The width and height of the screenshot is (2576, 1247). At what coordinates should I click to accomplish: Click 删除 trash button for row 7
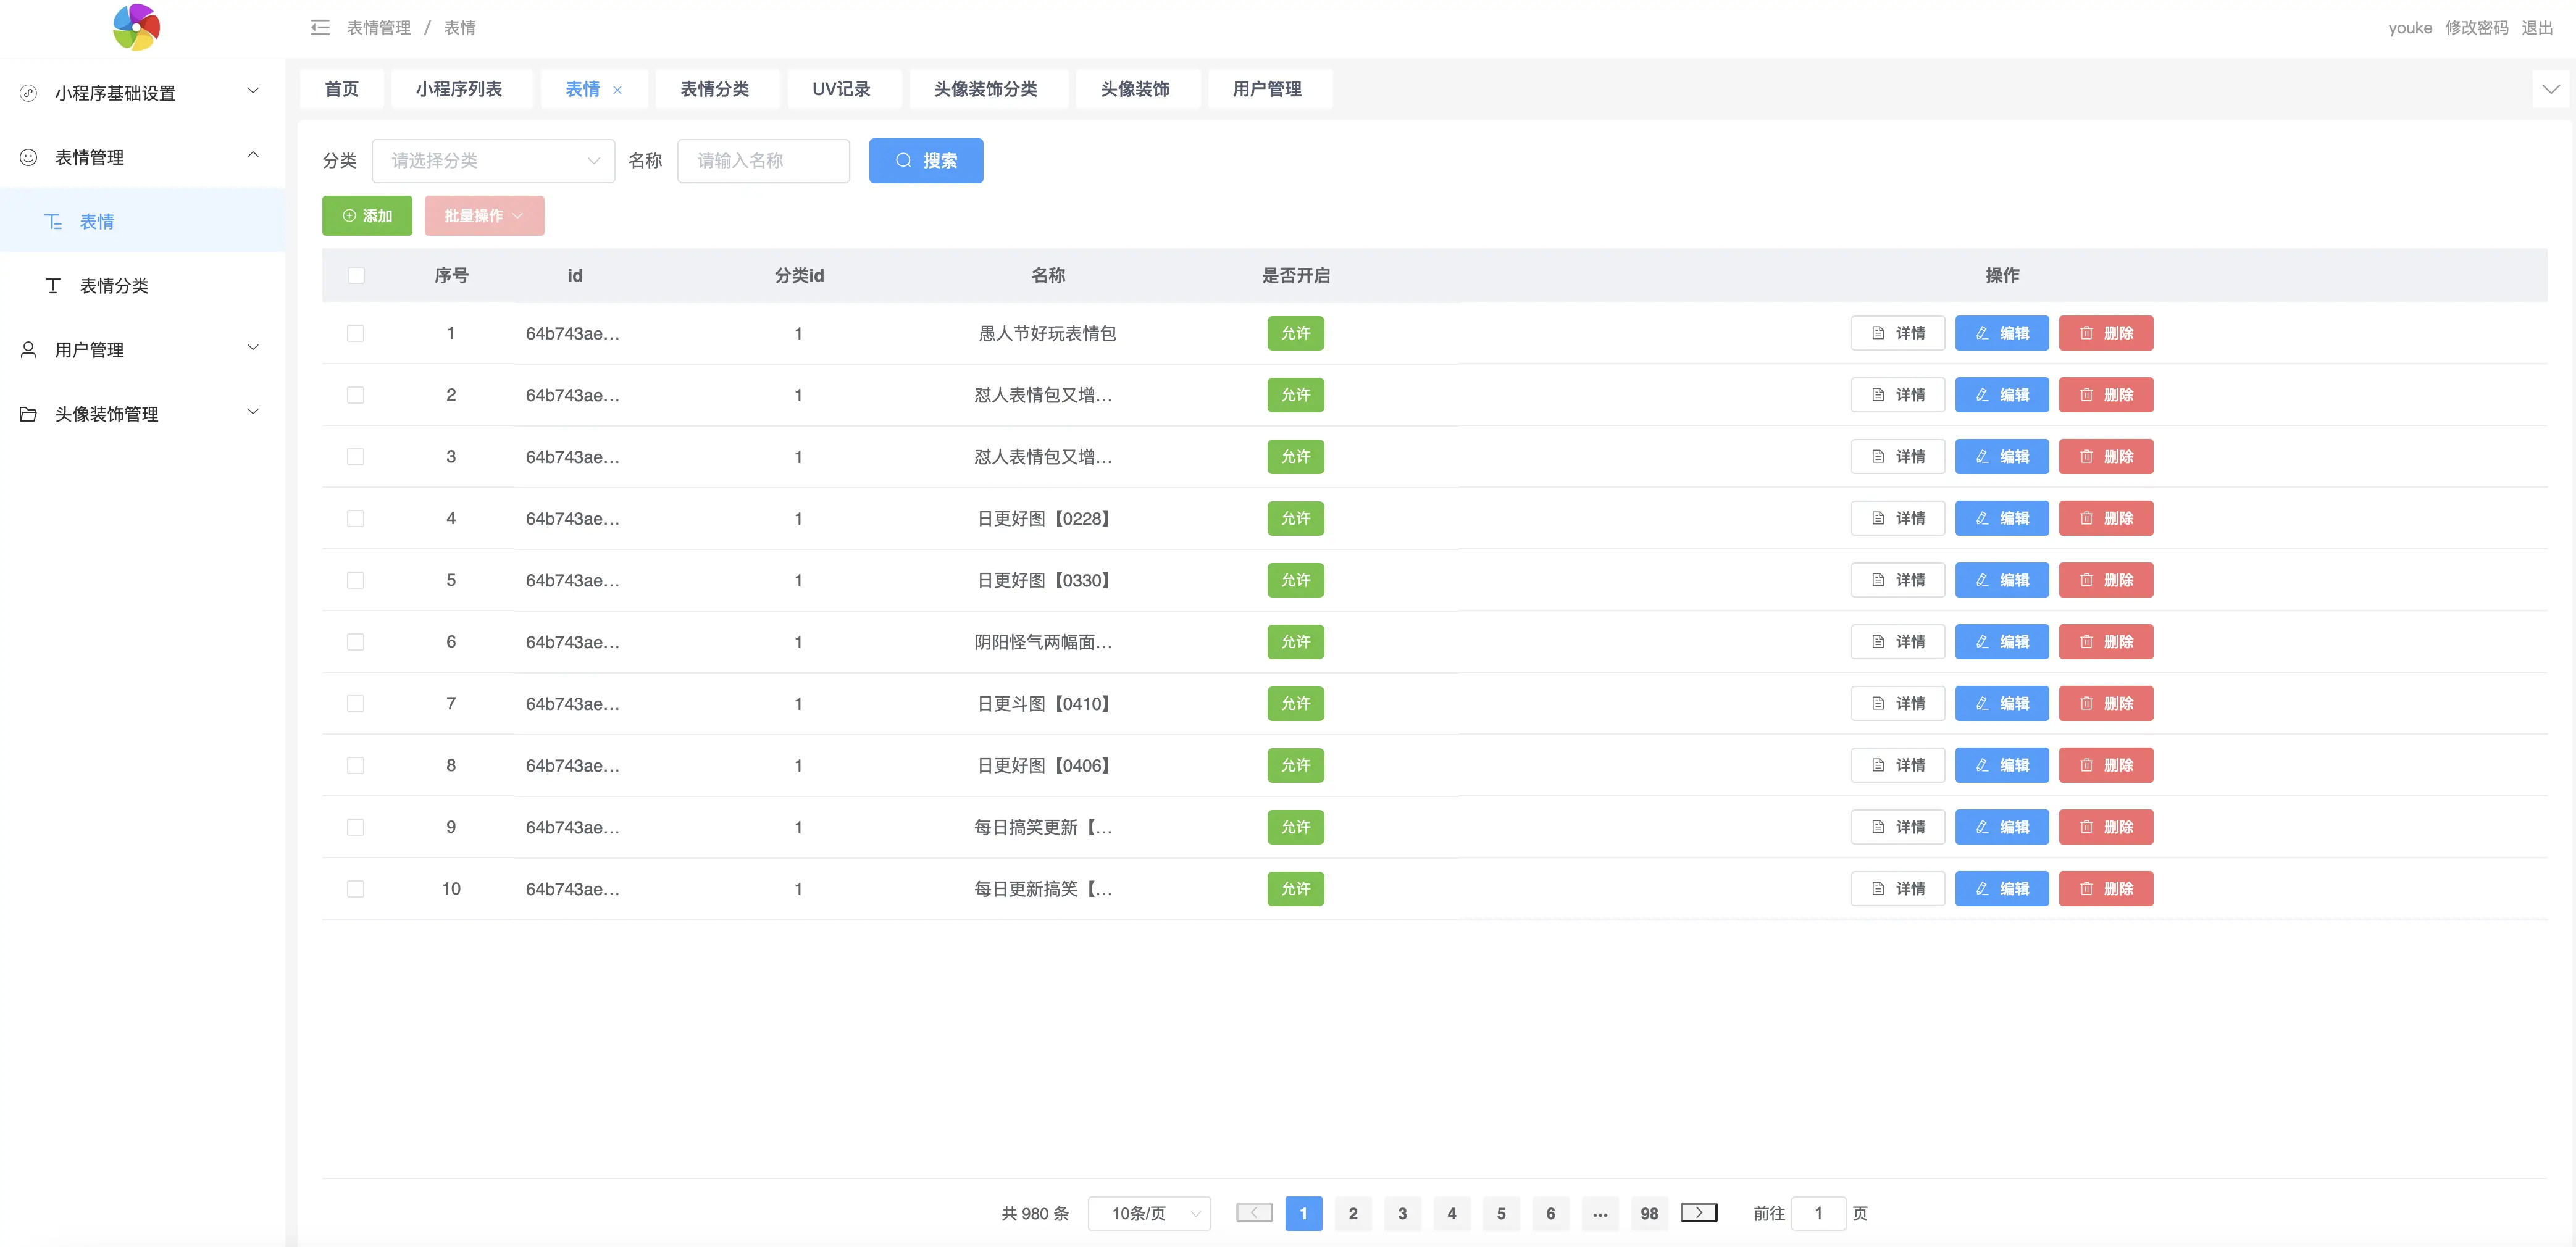pyautogui.click(x=2105, y=703)
